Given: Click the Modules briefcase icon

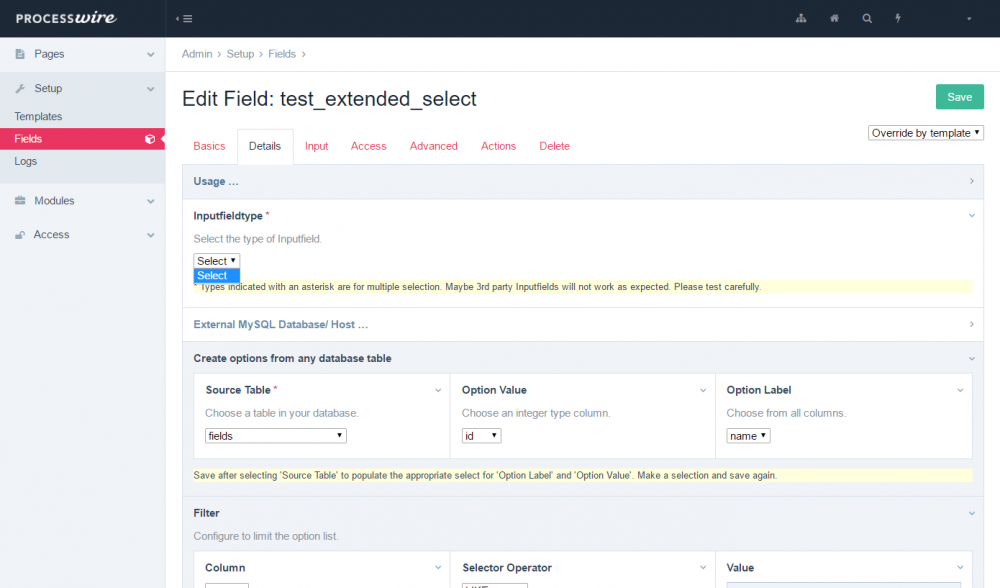Looking at the screenshot, I should [21, 201].
